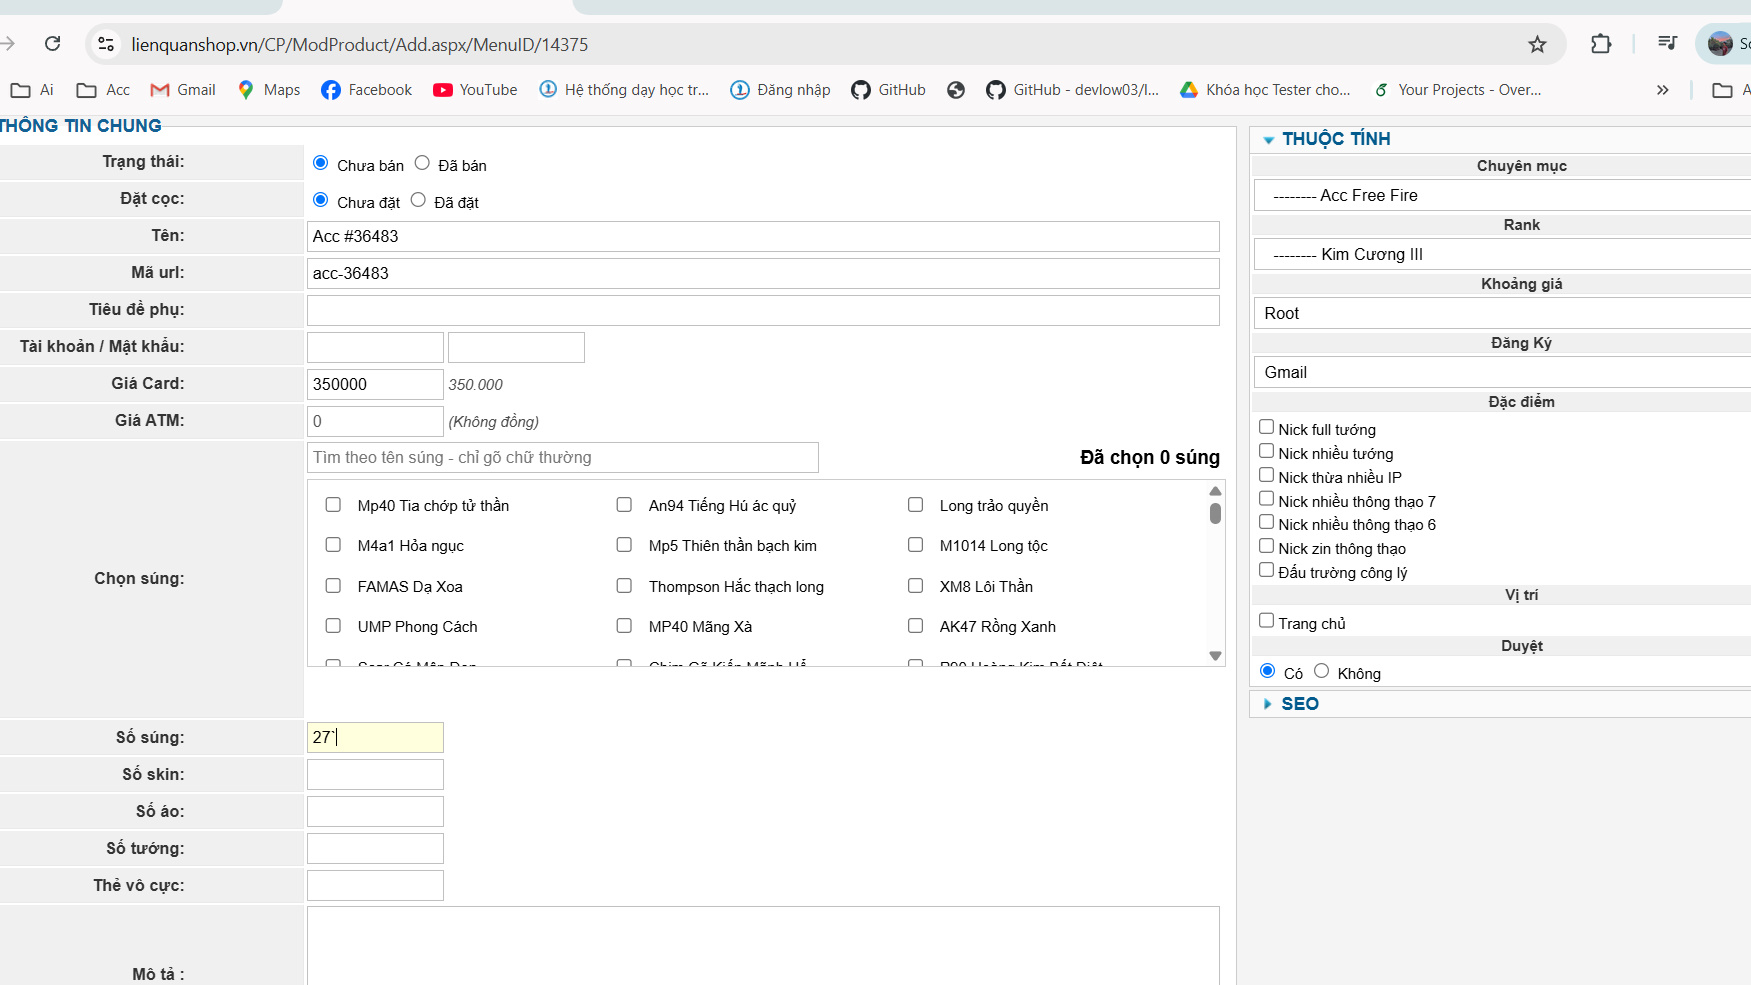Bookmark this page with the star icon
Image resolution: width=1751 pixels, height=985 pixels.
click(x=1537, y=44)
